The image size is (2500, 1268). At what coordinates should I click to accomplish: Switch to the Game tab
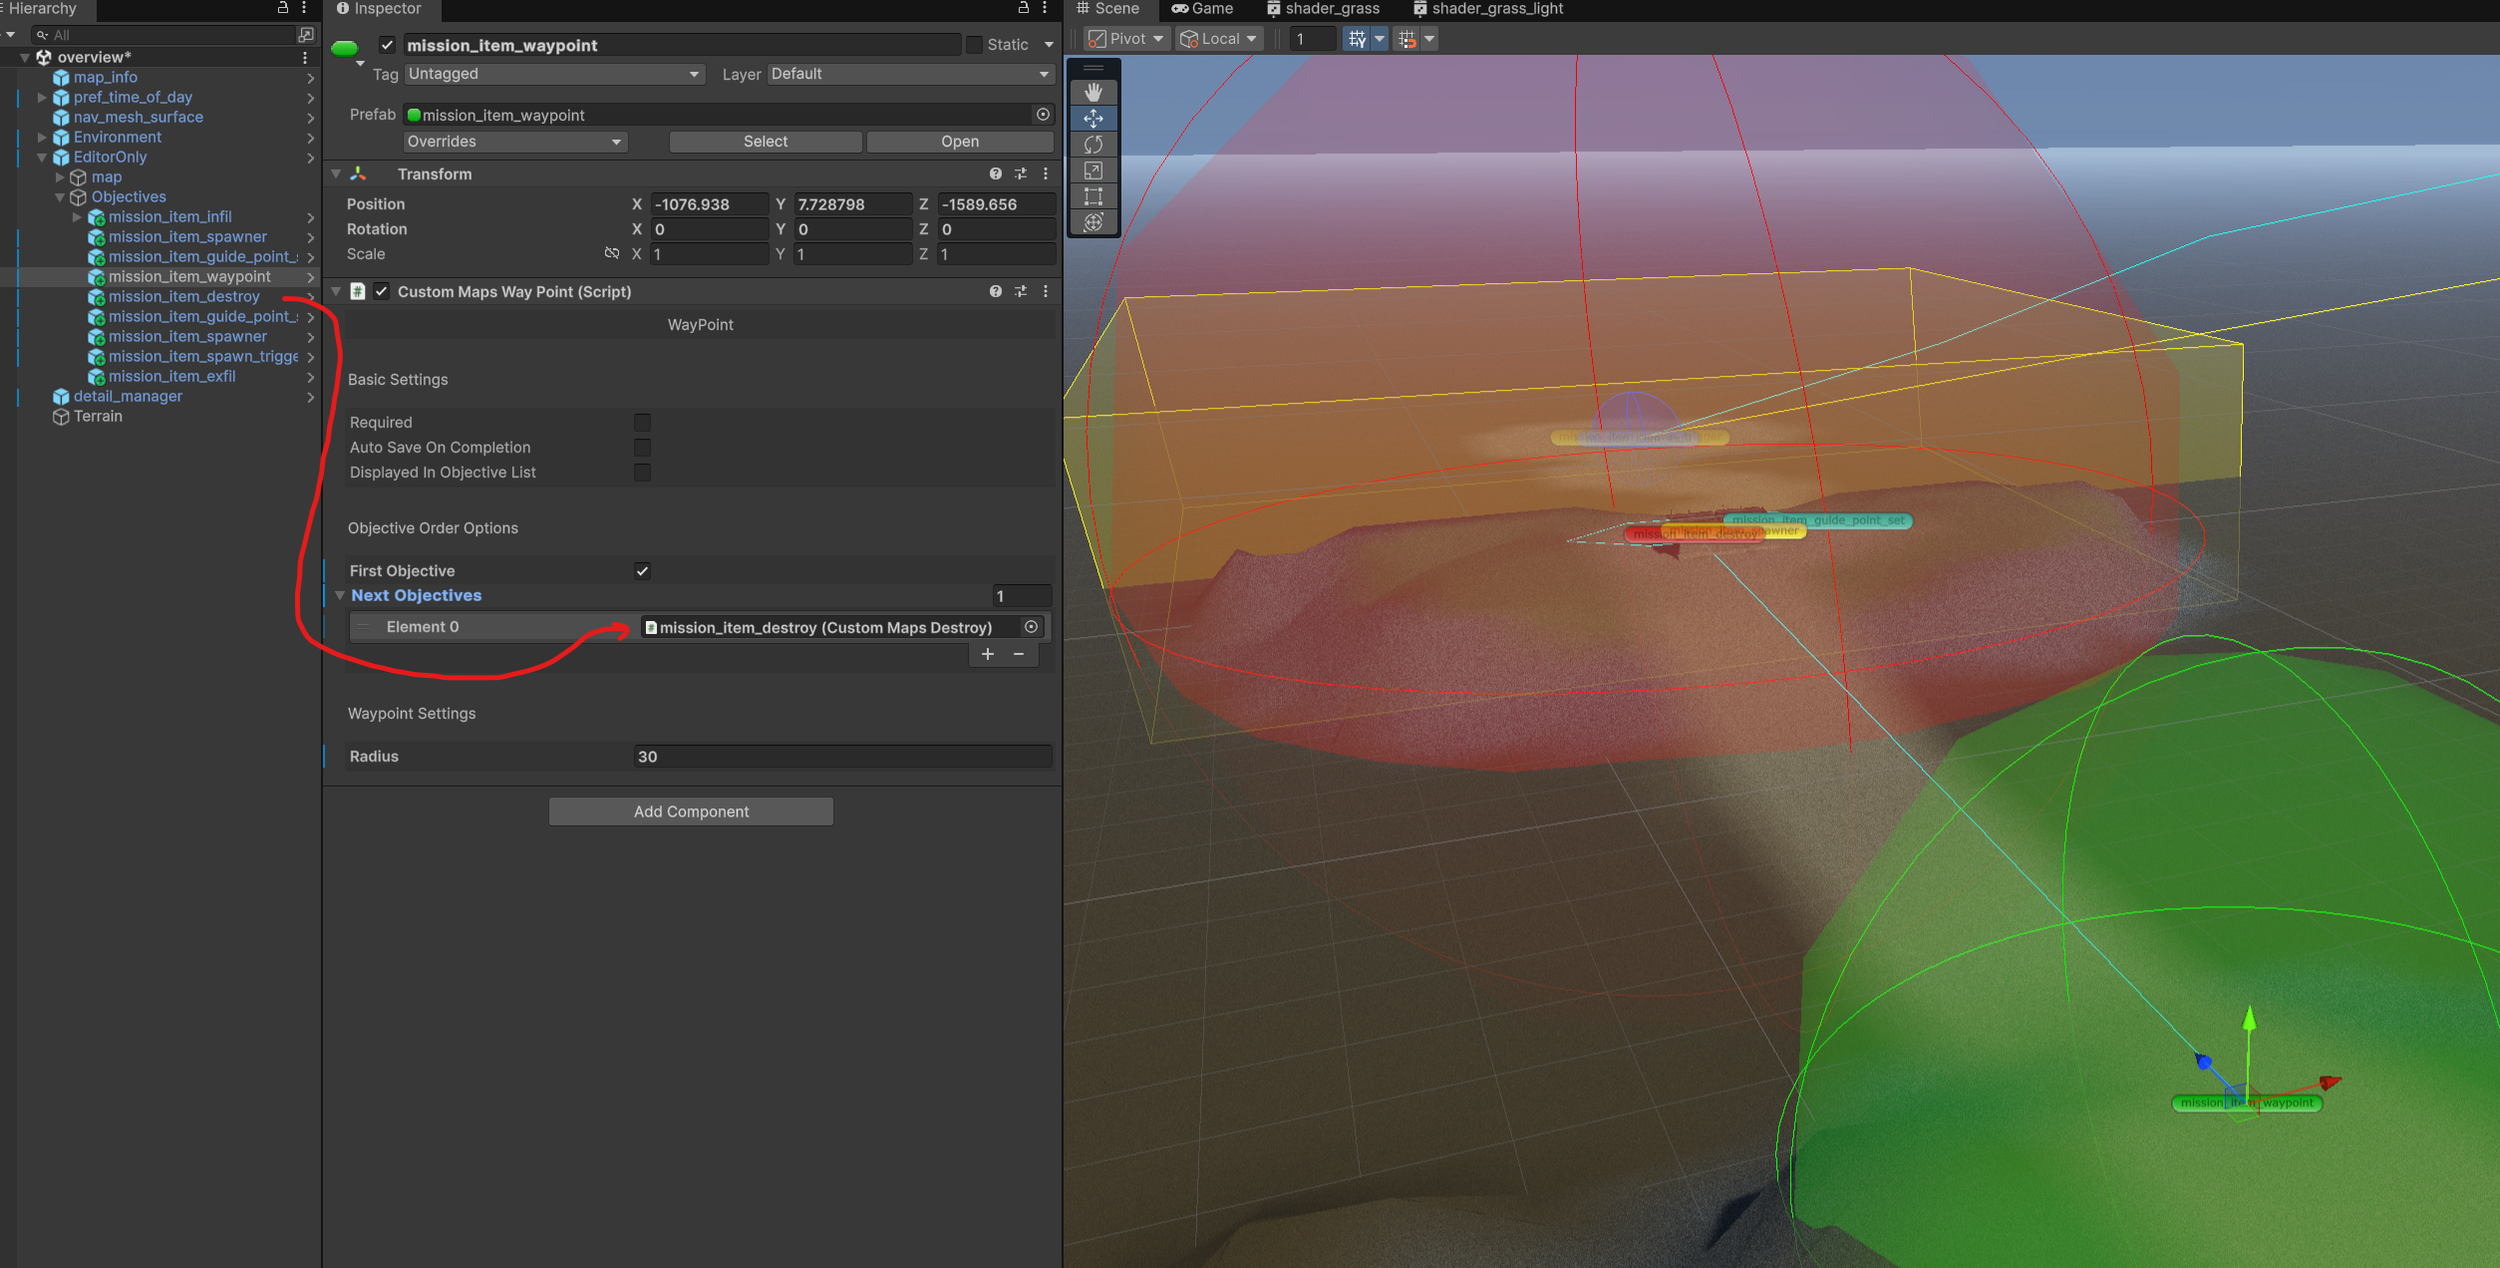tap(1202, 9)
